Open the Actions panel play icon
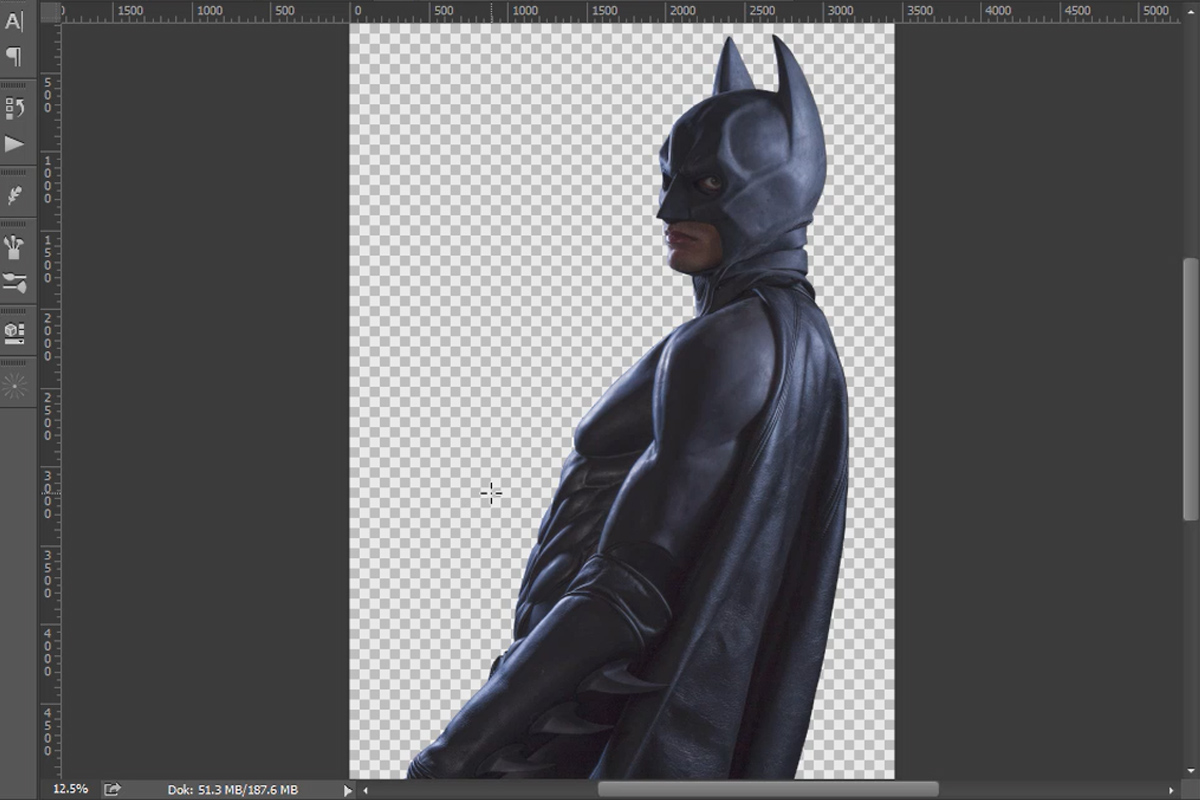 14,144
